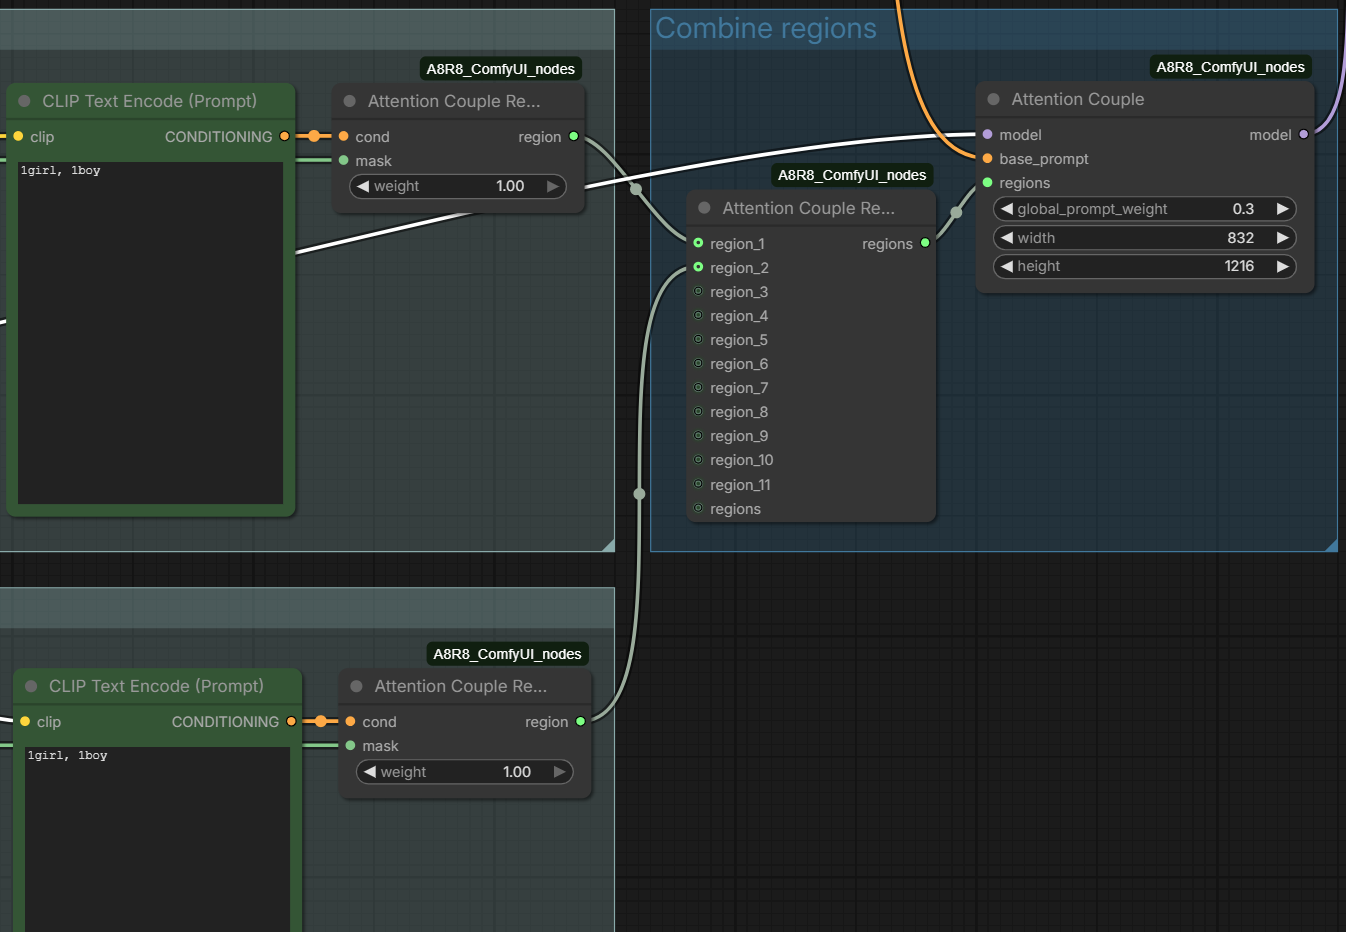Click the regions input port on Attention Couple
Screen dimensions: 1346x932
(987, 182)
